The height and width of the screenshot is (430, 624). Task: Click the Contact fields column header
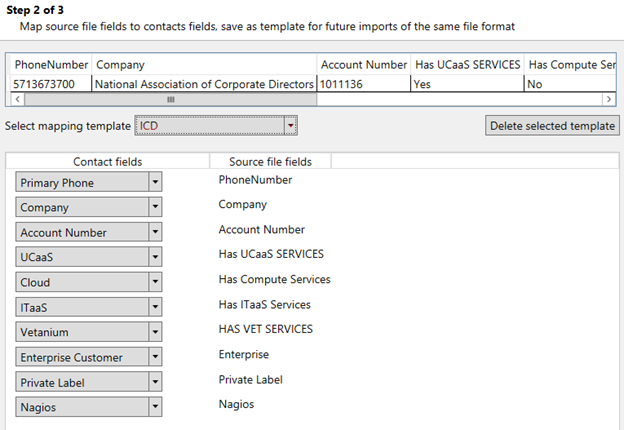(107, 161)
